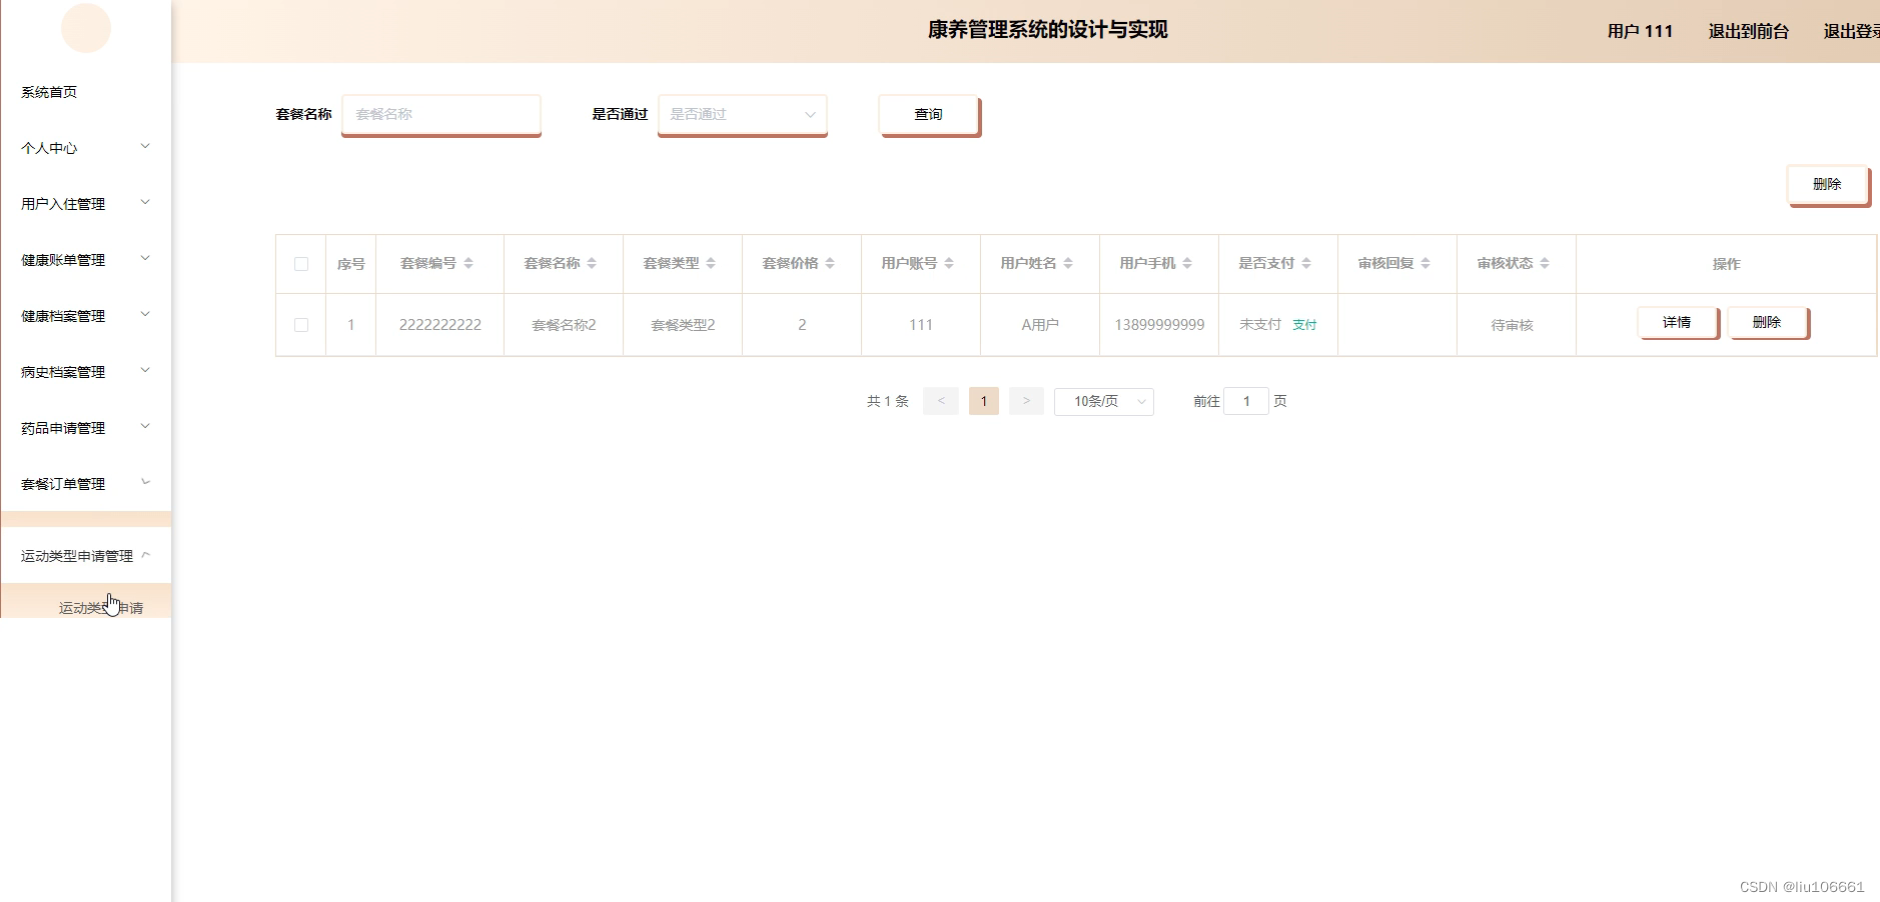
Task: Click the sort arrows on 用户手机 column
Action: click(x=1188, y=263)
